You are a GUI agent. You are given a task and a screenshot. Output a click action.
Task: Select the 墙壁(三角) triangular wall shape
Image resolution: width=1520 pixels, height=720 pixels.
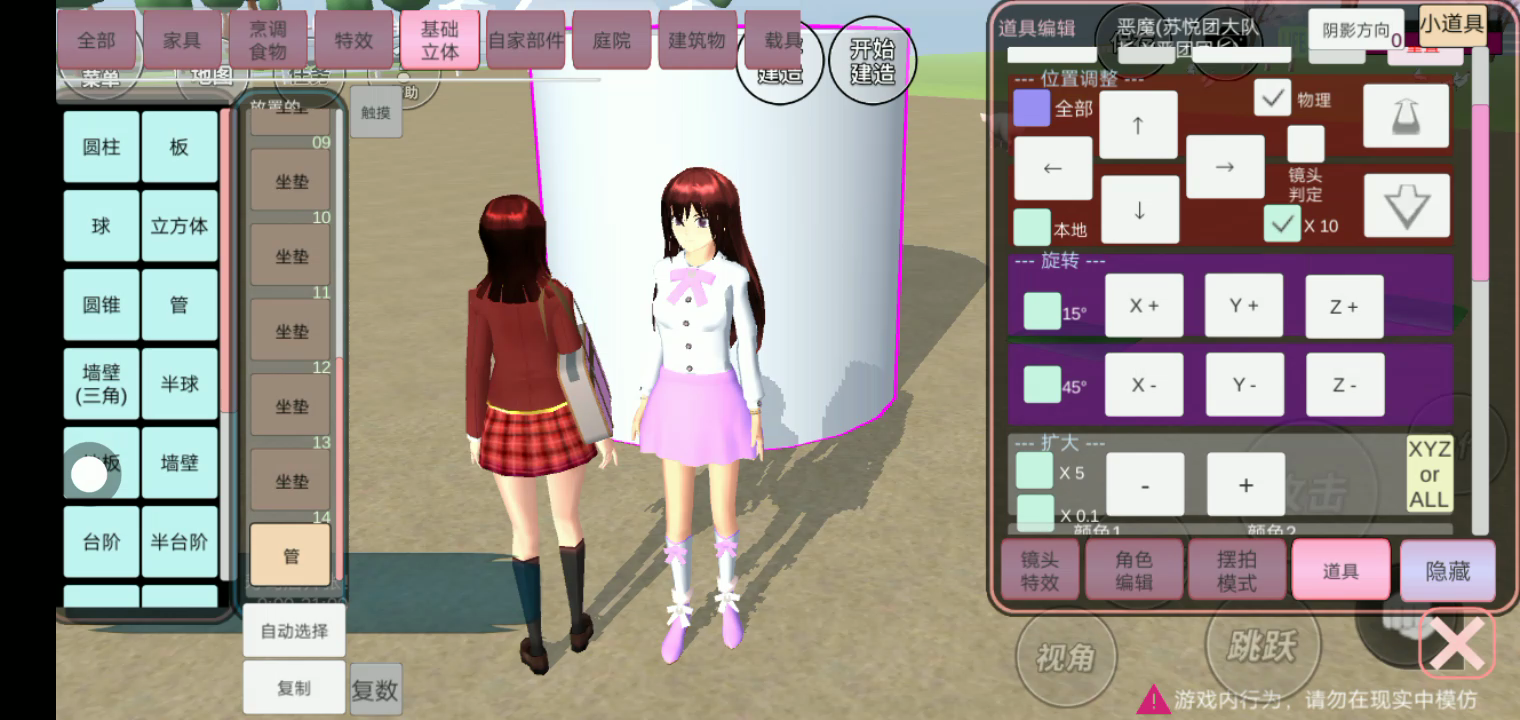click(101, 384)
